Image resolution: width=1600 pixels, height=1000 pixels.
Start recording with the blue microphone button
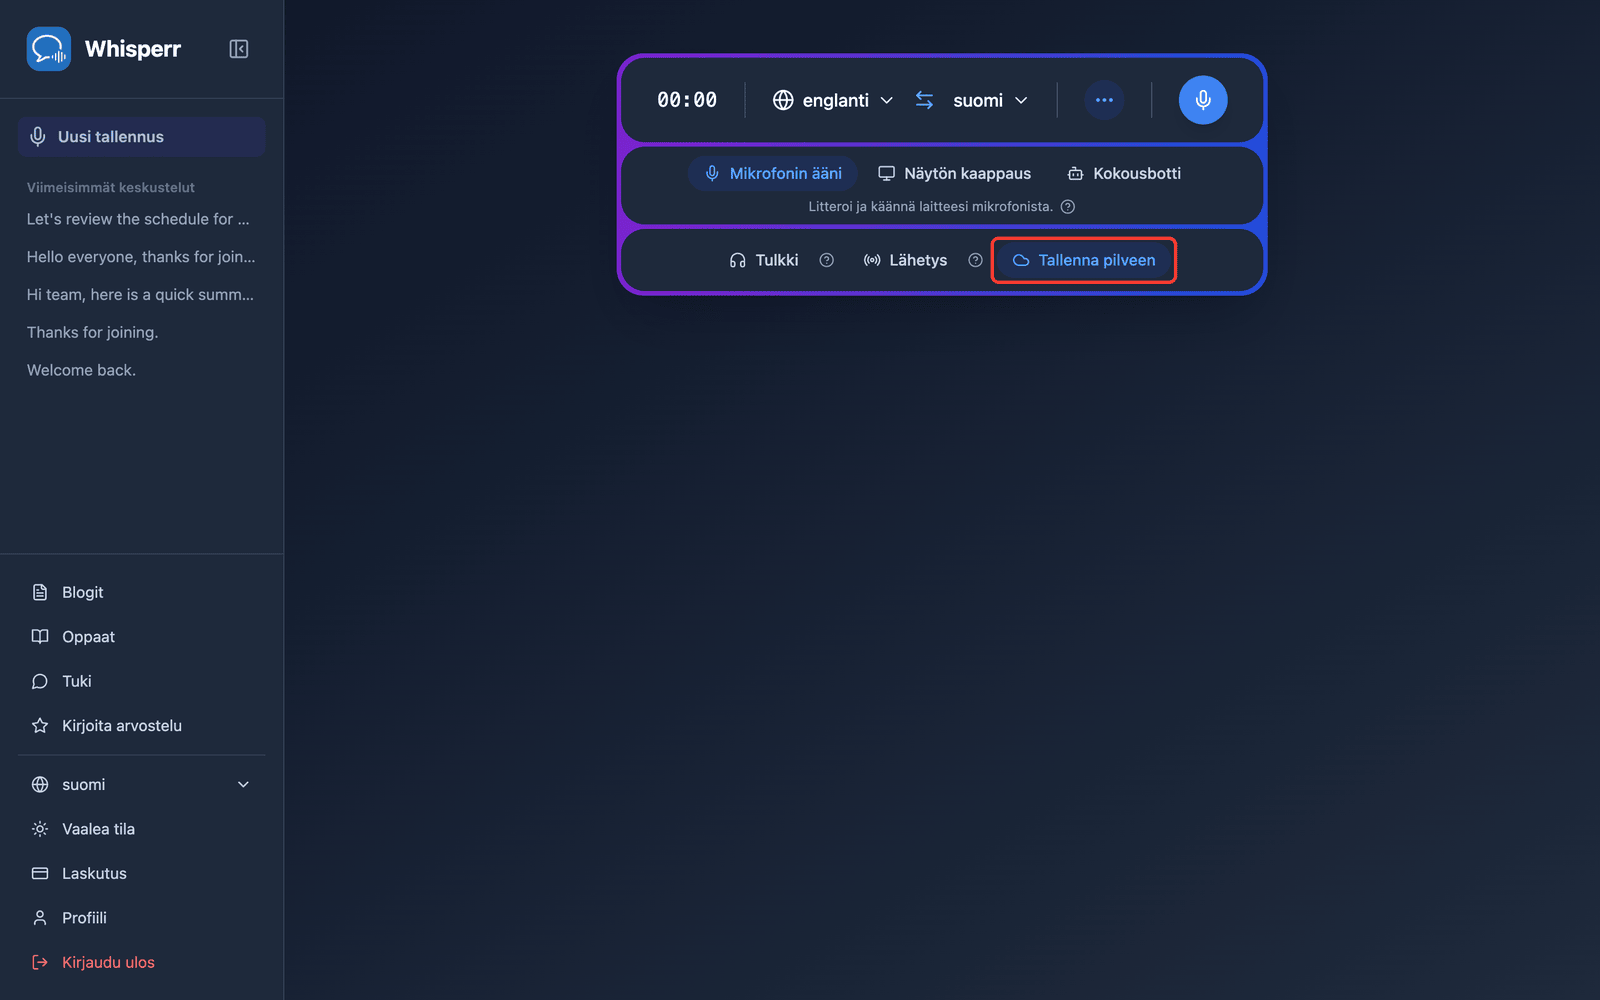(x=1203, y=100)
